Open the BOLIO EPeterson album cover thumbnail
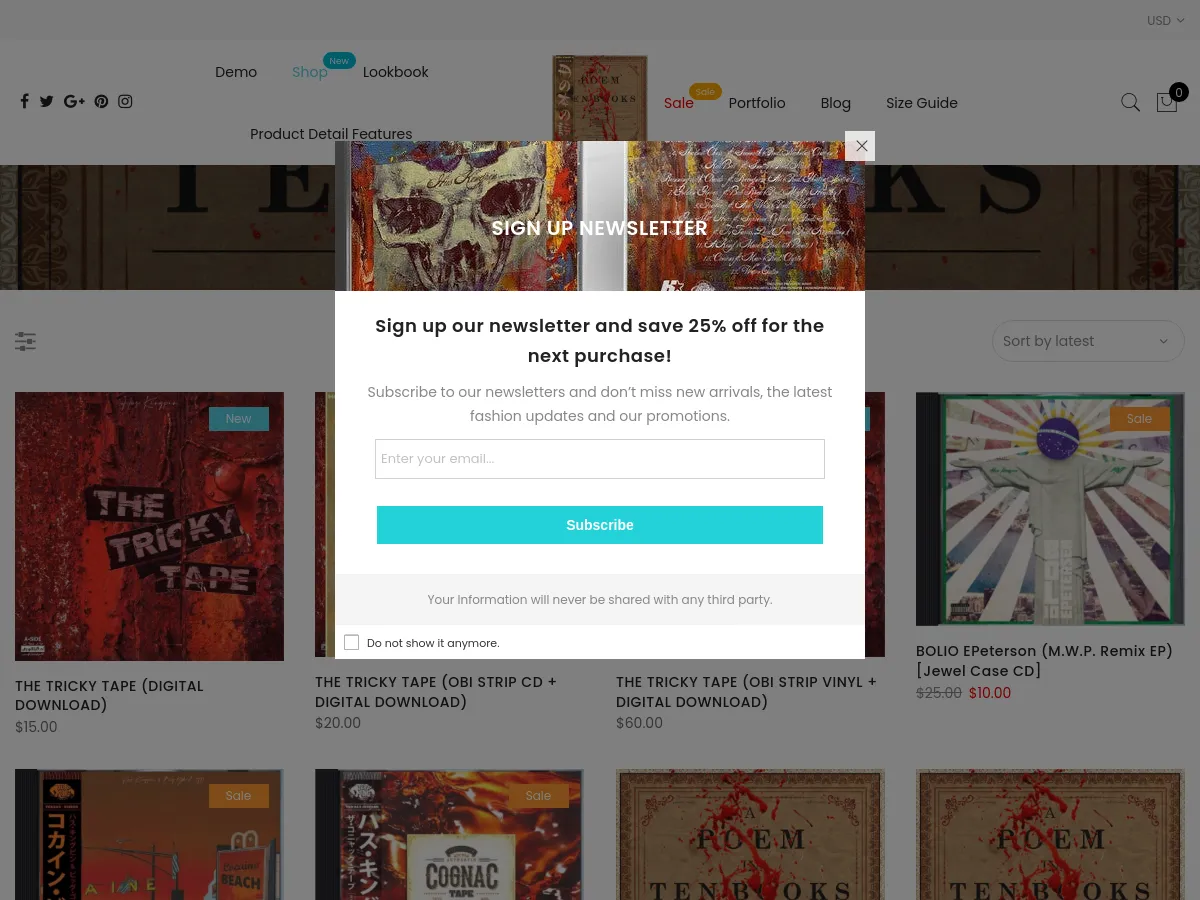The height and width of the screenshot is (900, 1200). click(1050, 509)
